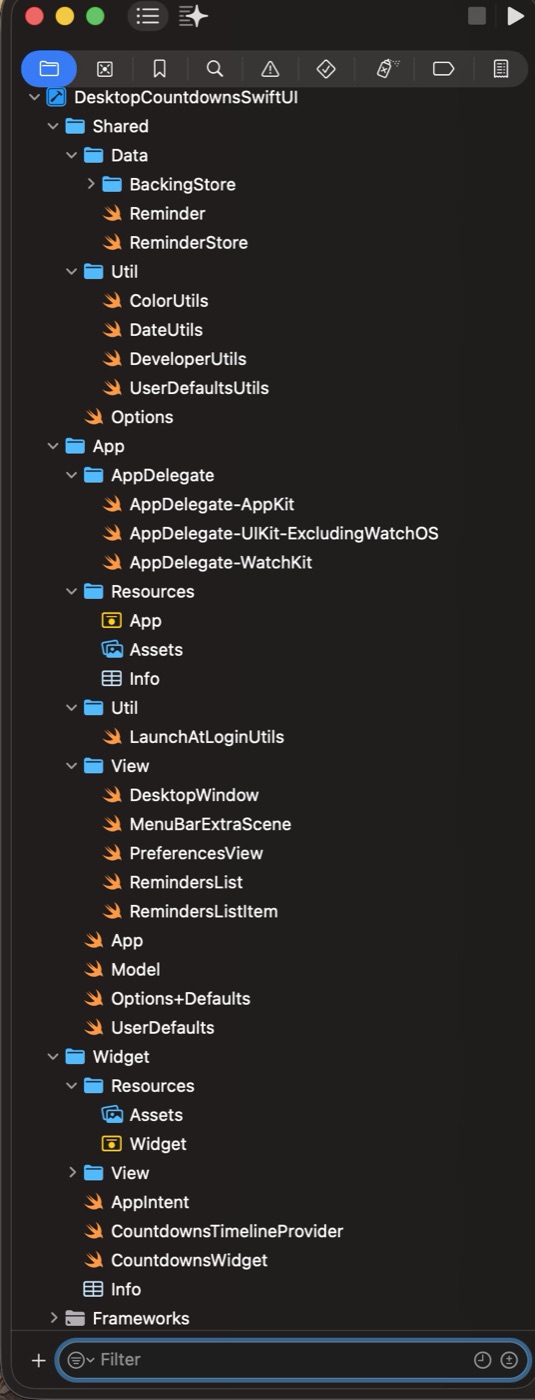This screenshot has width=535, height=1400.
Task: Stop the running scheme
Action: (x=477, y=16)
